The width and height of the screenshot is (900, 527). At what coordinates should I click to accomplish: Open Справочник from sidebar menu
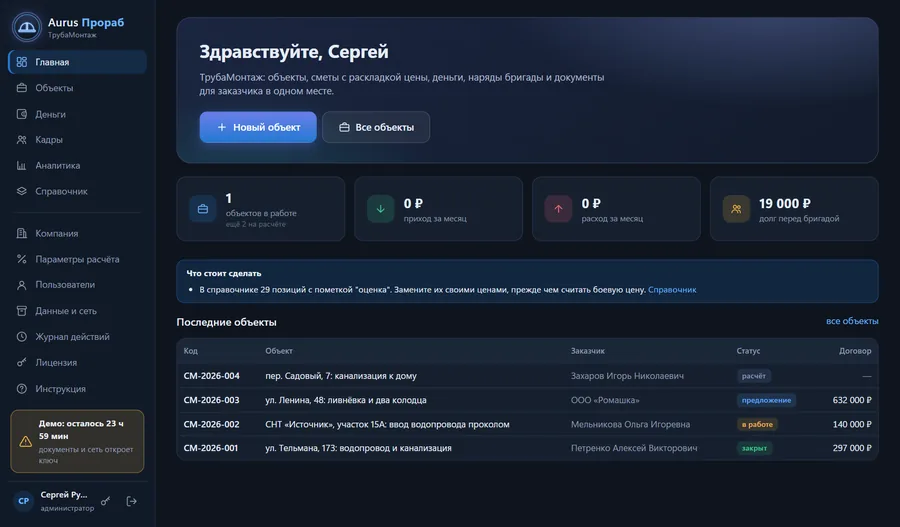click(77, 191)
